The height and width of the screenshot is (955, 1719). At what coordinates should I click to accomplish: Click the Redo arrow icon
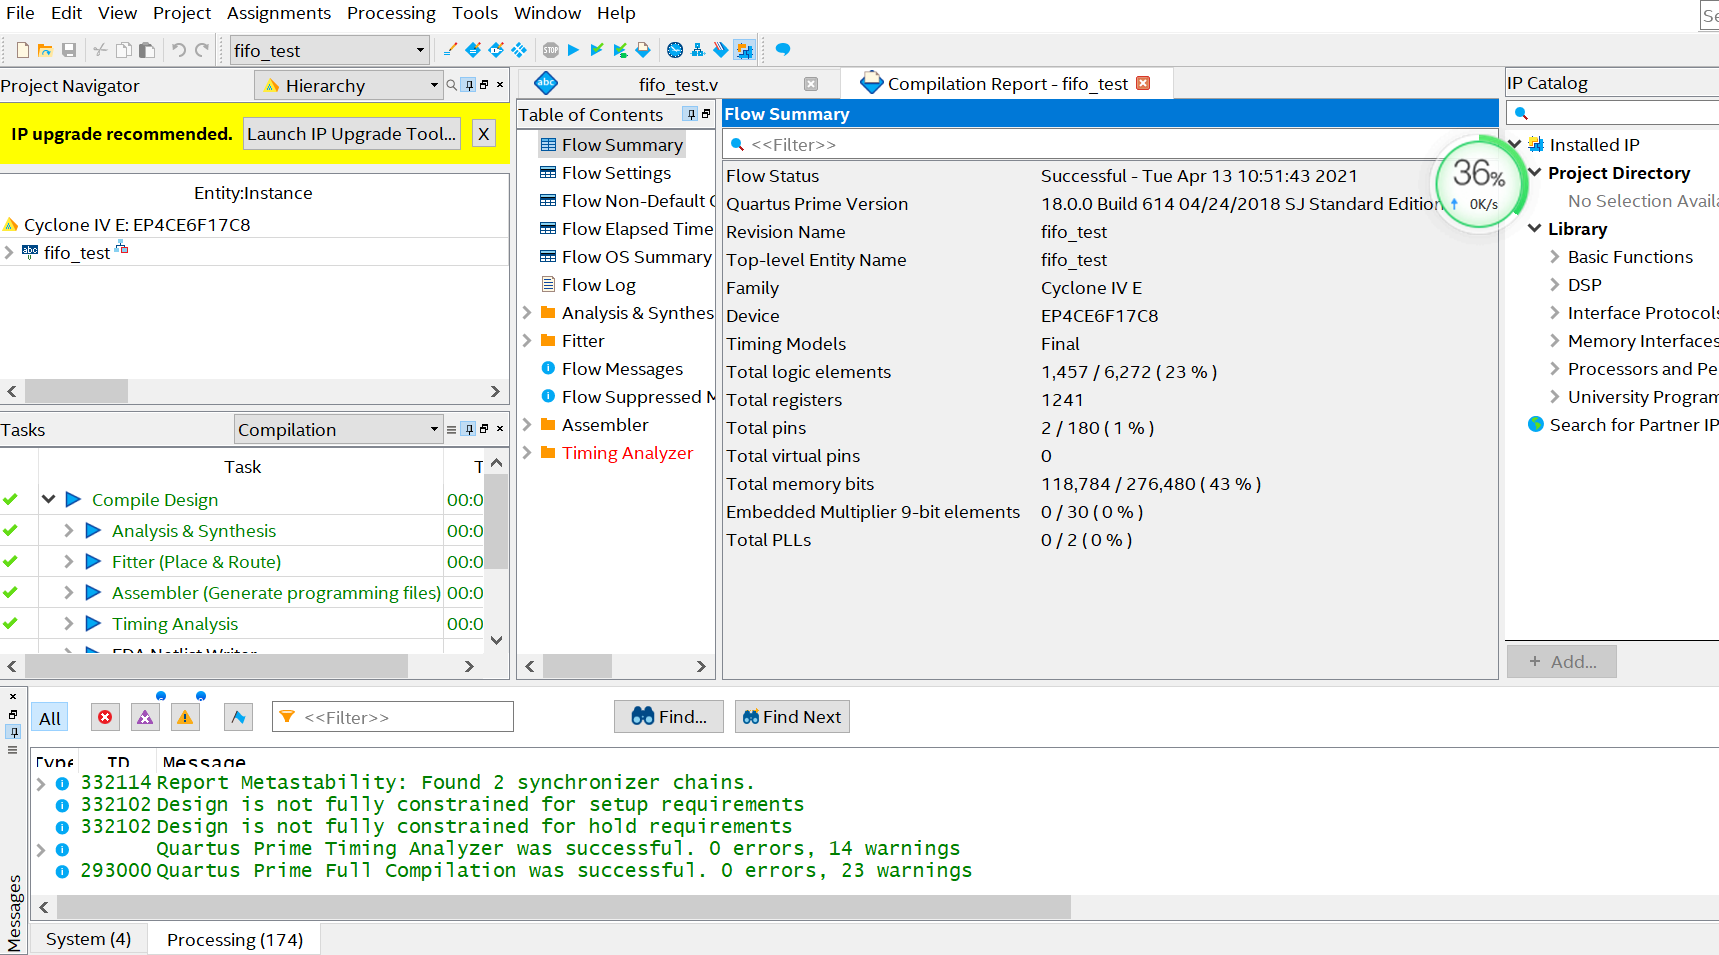[202, 50]
